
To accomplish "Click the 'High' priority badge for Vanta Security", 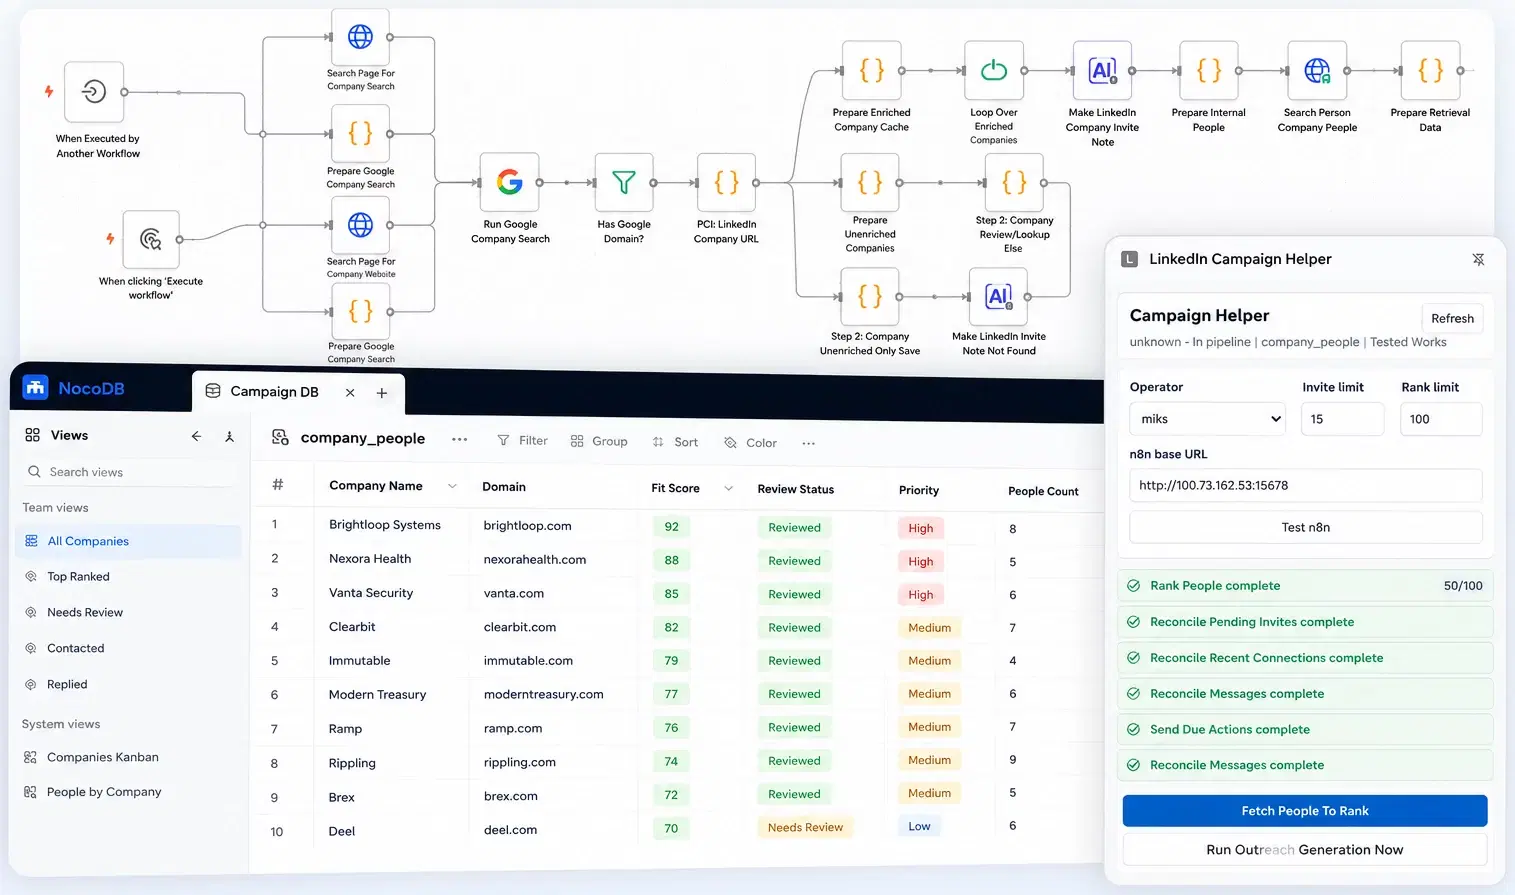I will click(921, 595).
